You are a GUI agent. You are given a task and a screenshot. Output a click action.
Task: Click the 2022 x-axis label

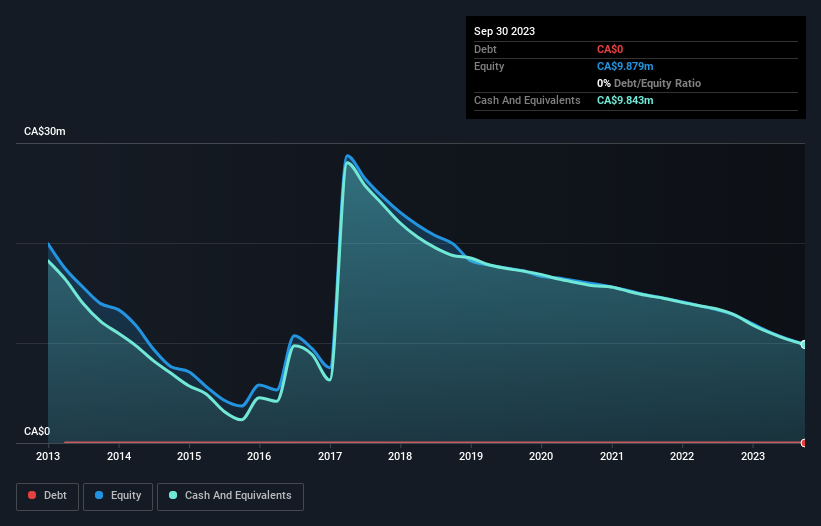click(682, 456)
